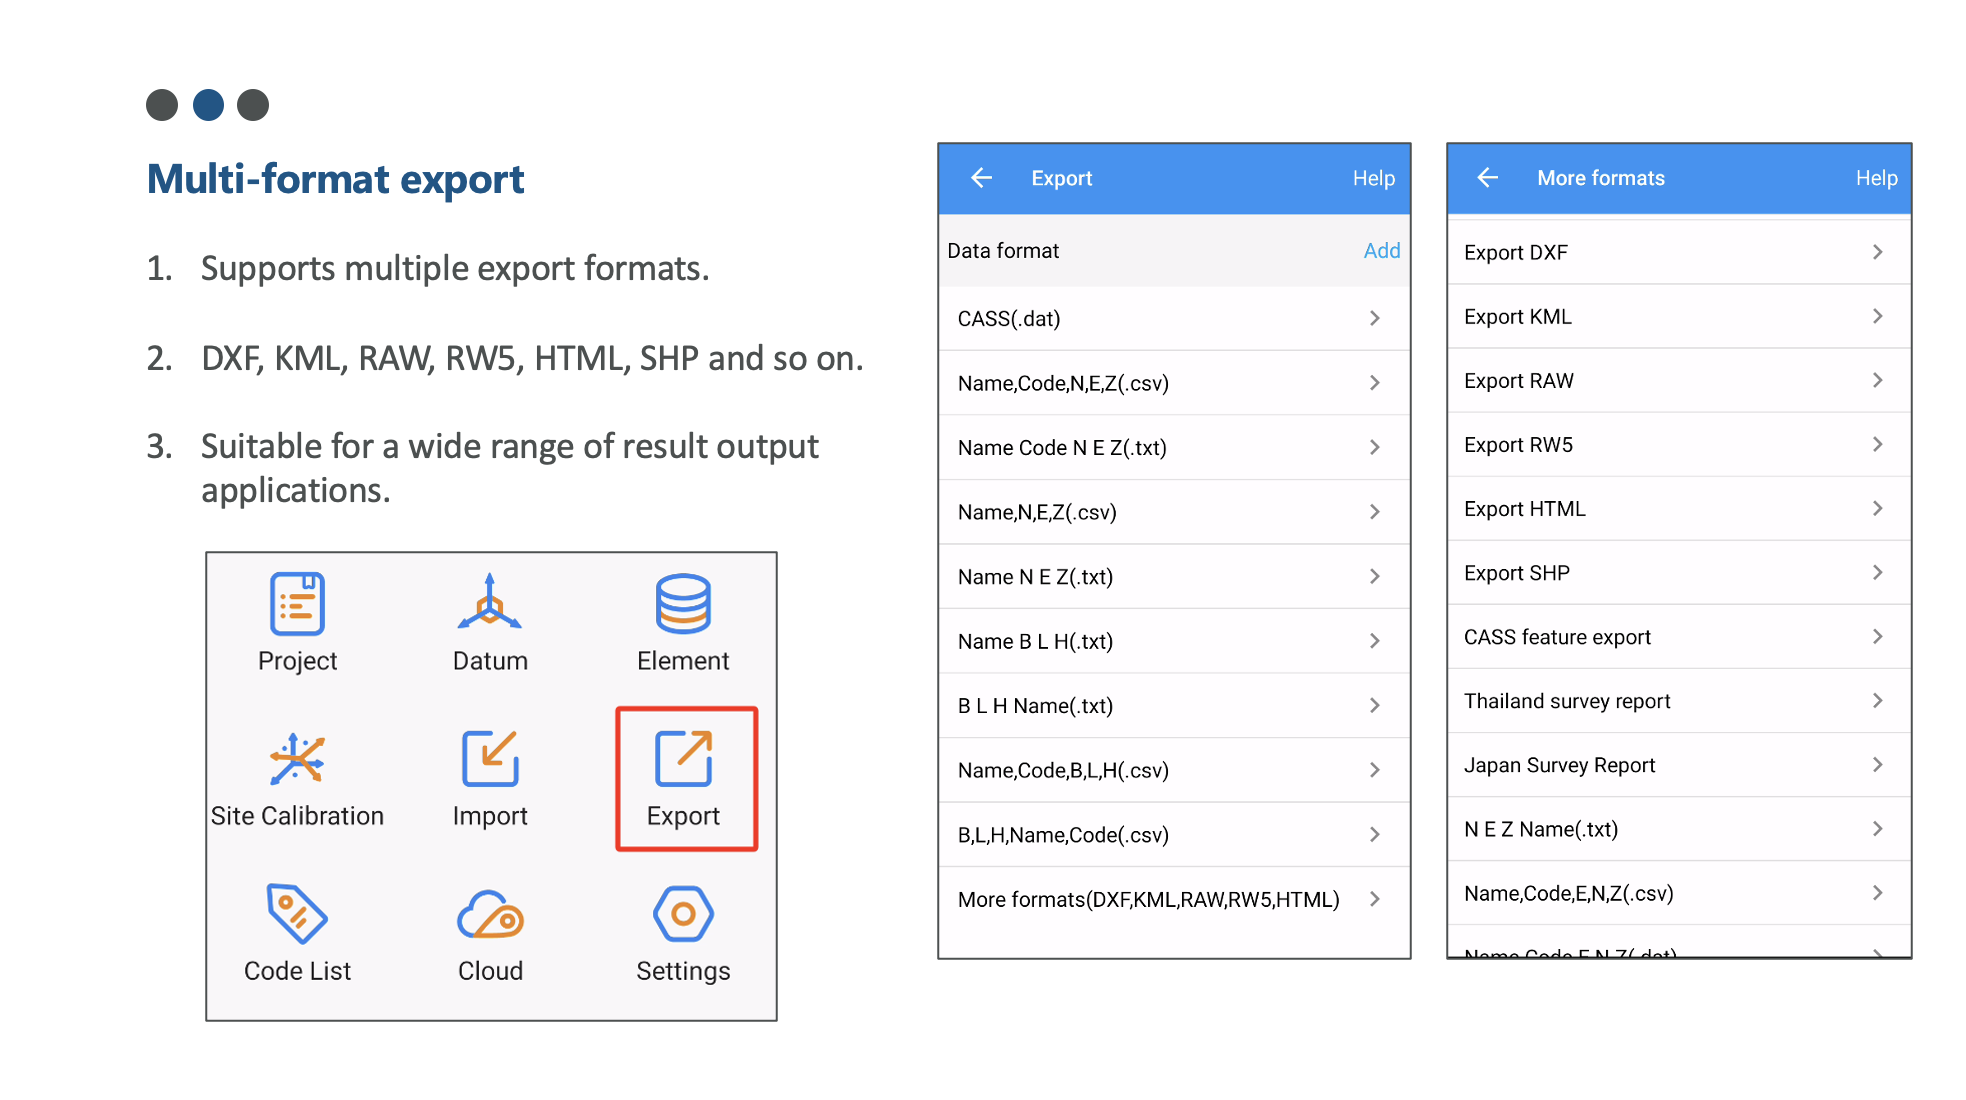Open the Settings hexagon icon
This screenshot has width=1966, height=1100.
[x=683, y=913]
